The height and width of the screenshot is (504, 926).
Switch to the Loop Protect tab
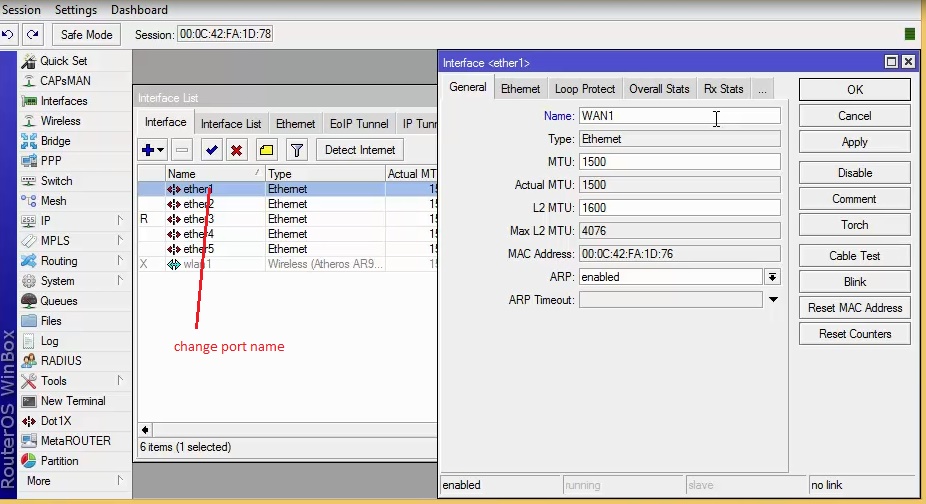585,89
